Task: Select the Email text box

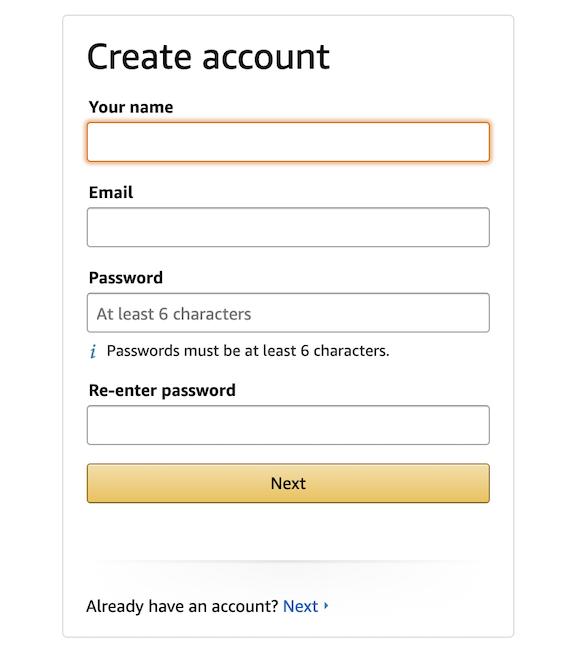Action: tap(288, 227)
